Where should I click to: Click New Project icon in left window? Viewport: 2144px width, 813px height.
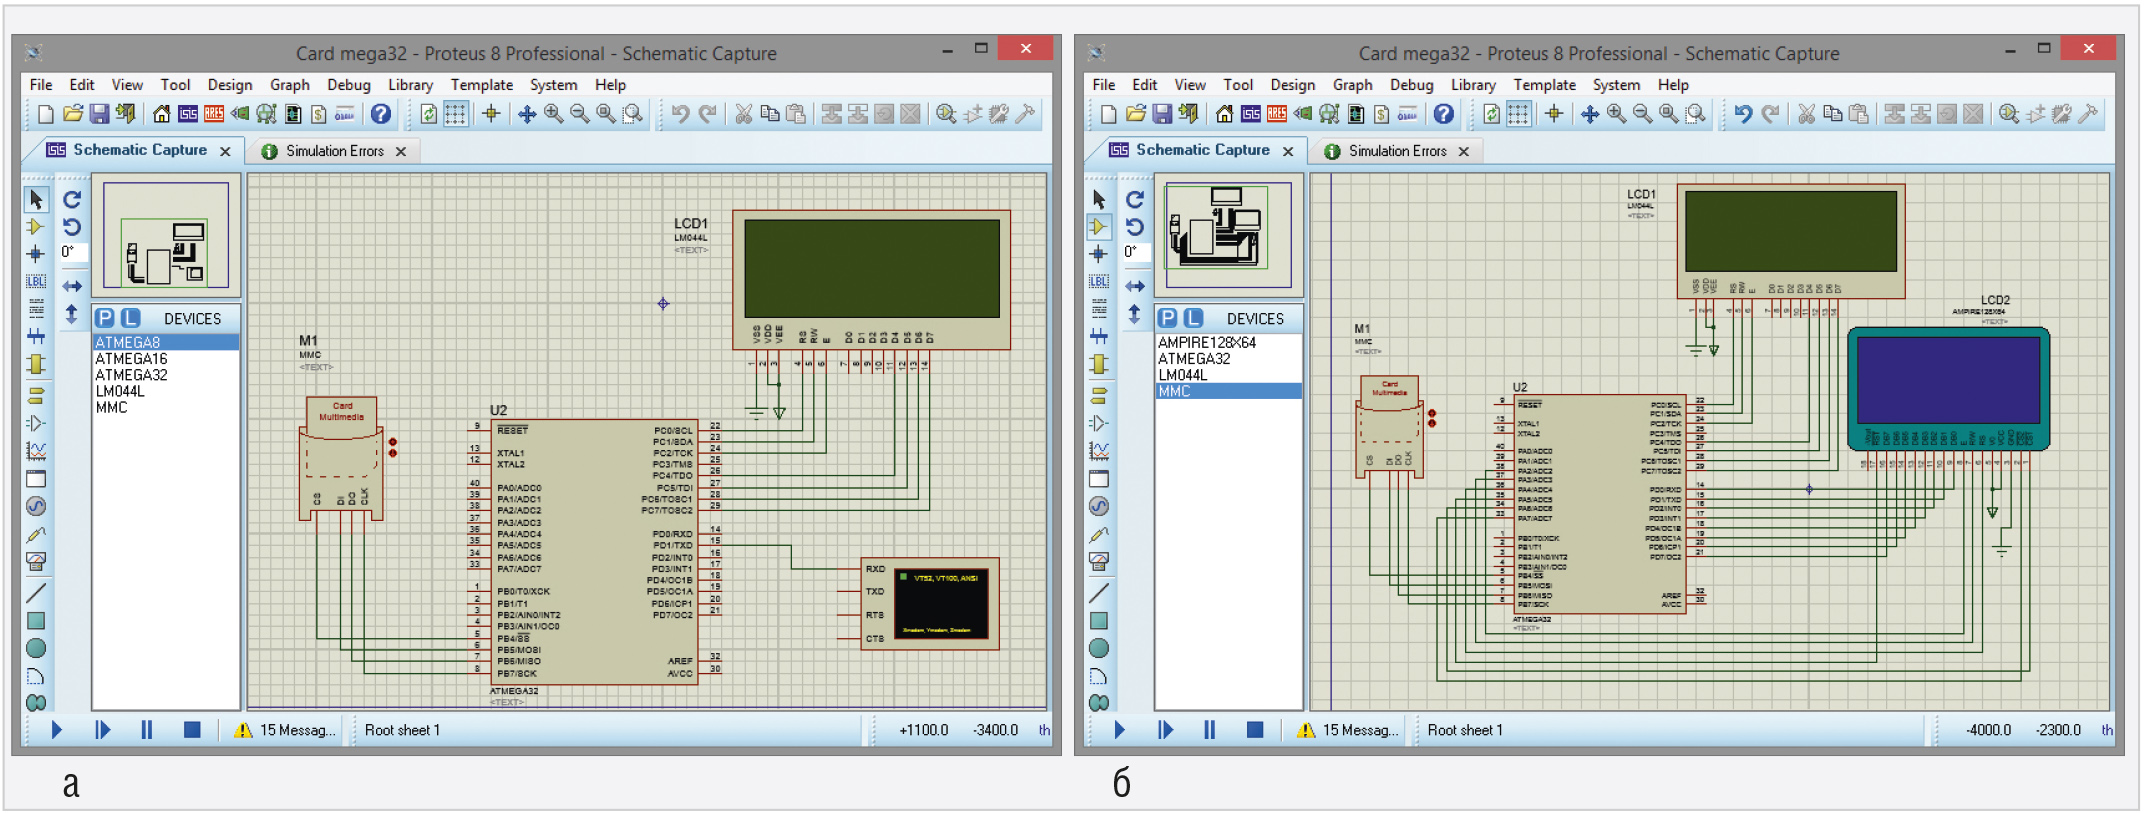point(46,114)
